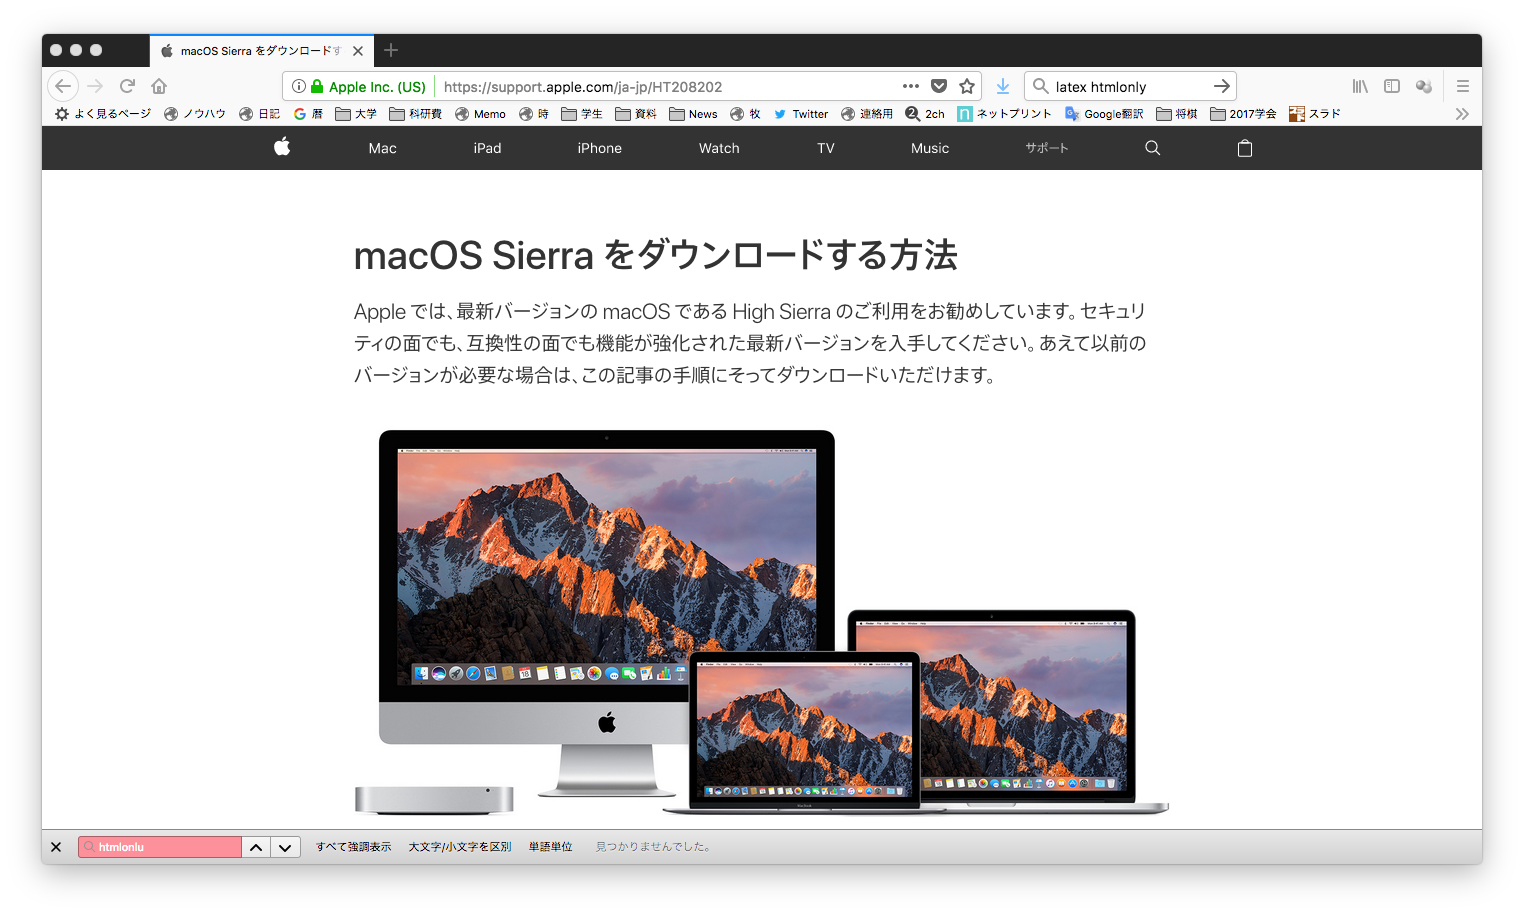Submit search with the arrow in search box
Image resolution: width=1524 pixels, height=914 pixels.
tap(1221, 86)
